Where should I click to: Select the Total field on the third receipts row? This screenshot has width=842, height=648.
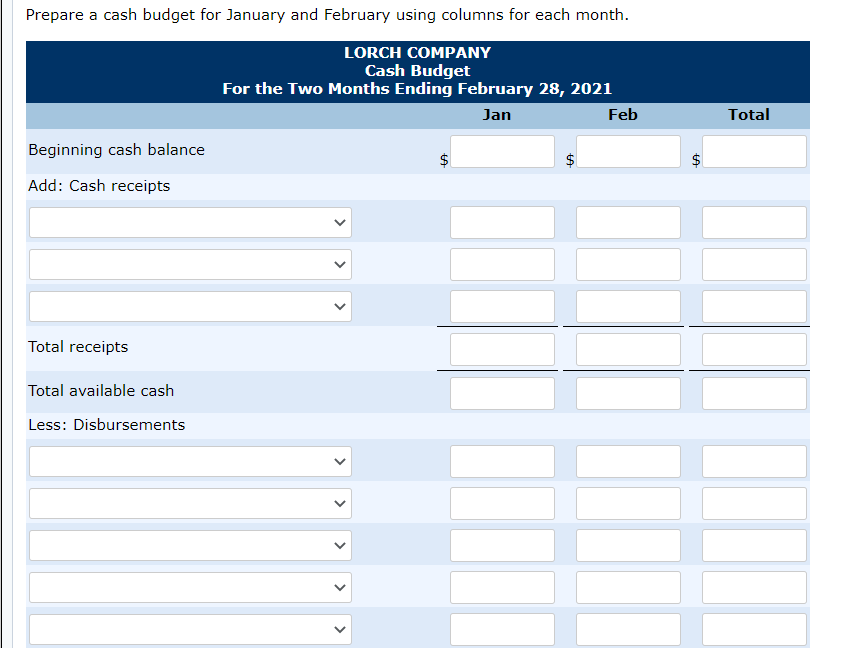754,306
